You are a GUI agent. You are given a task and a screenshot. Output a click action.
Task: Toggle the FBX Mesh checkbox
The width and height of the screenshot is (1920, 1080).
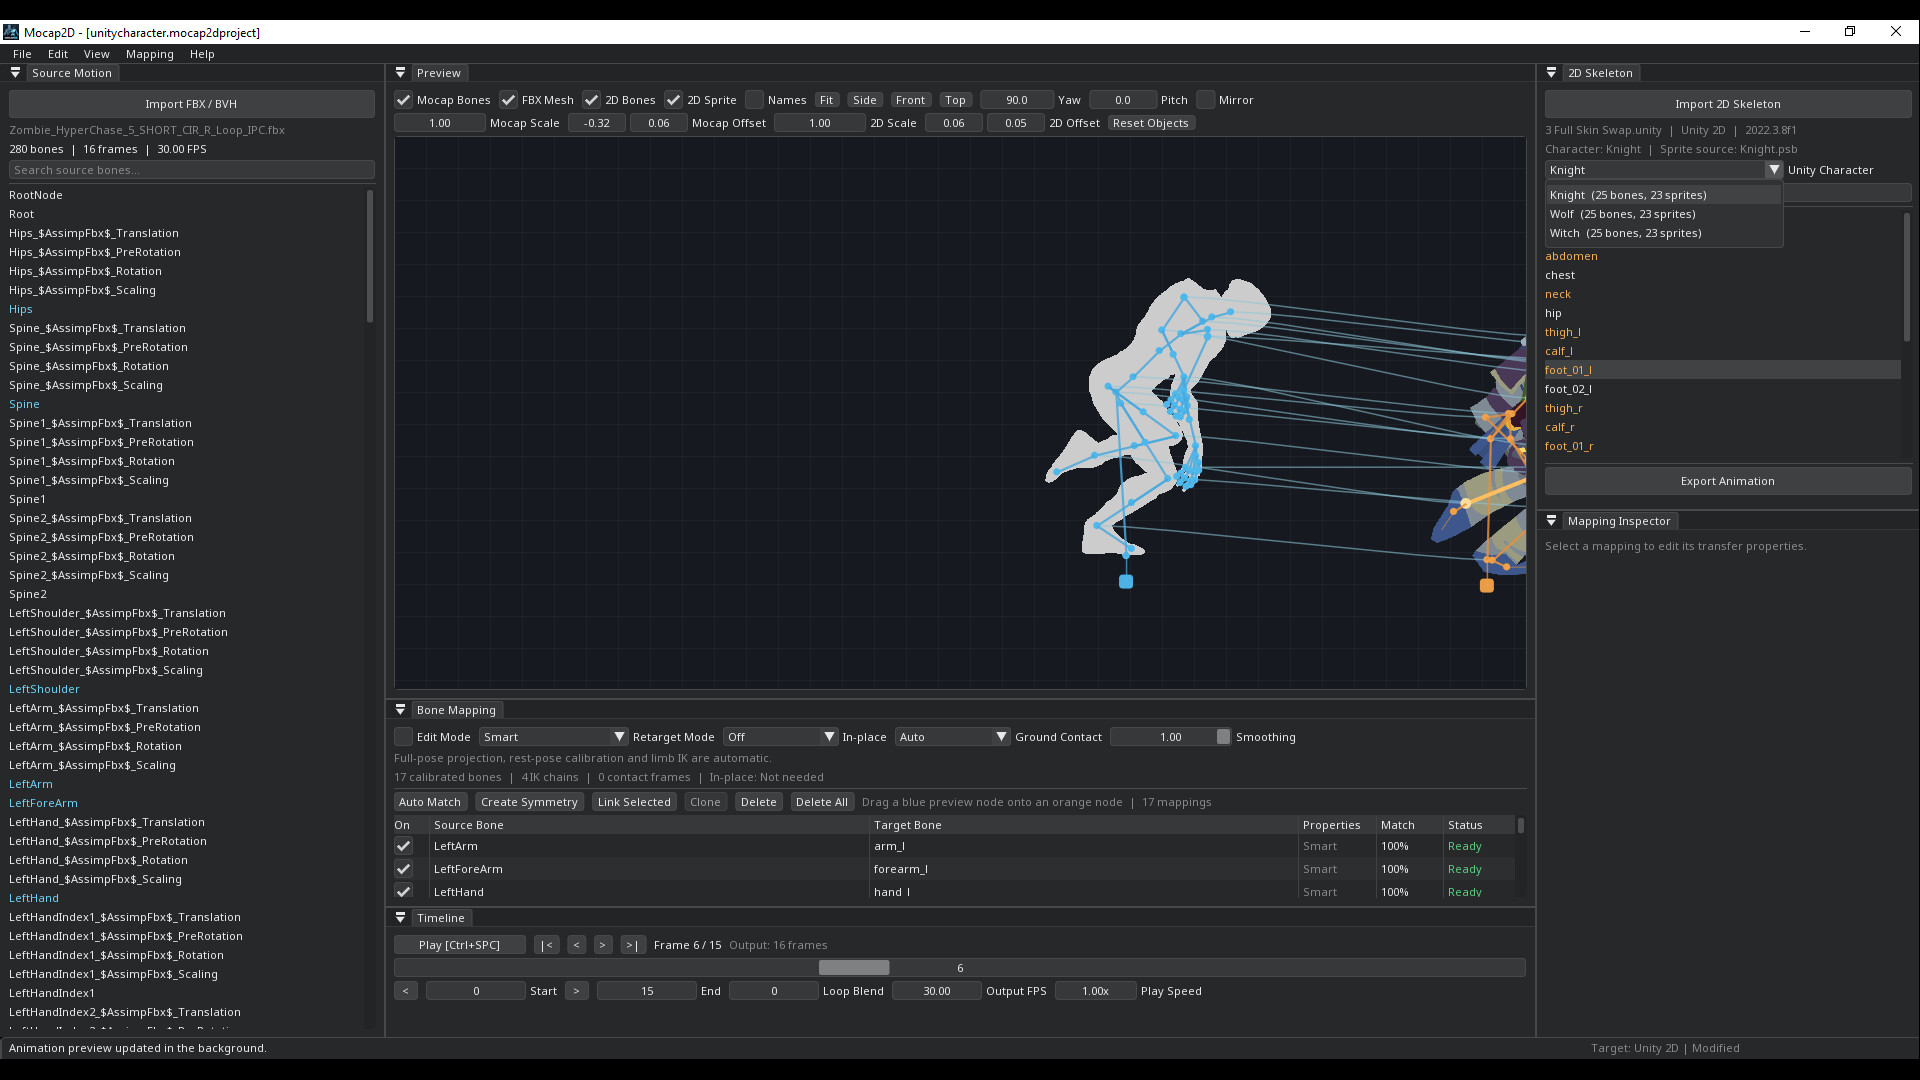pos(508,100)
